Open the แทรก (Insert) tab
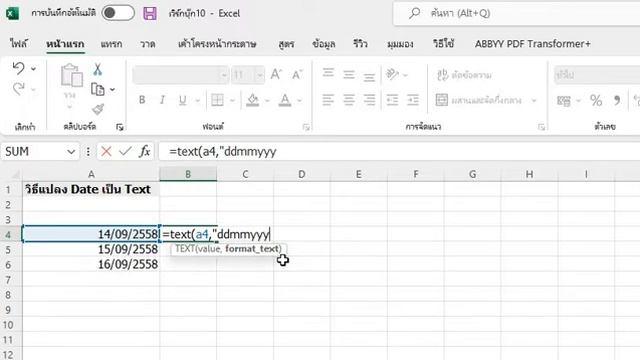 (111, 44)
